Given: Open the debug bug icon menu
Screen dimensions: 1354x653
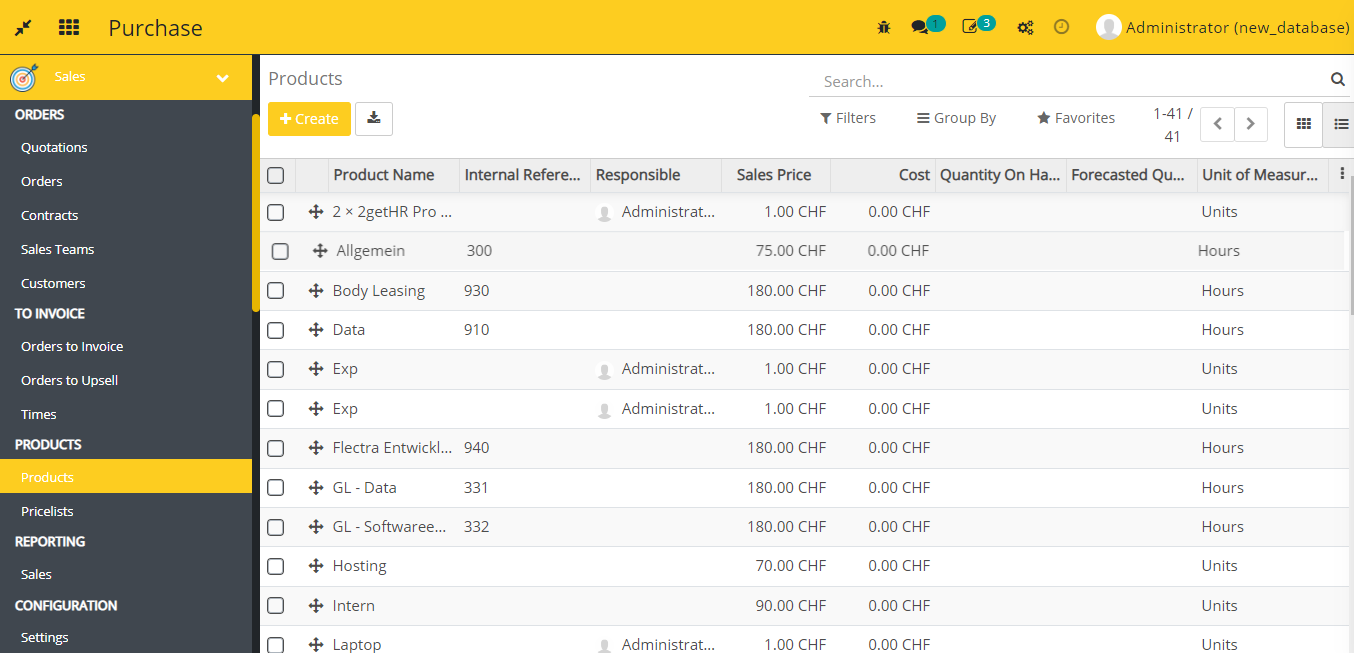Looking at the screenshot, I should tap(883, 27).
